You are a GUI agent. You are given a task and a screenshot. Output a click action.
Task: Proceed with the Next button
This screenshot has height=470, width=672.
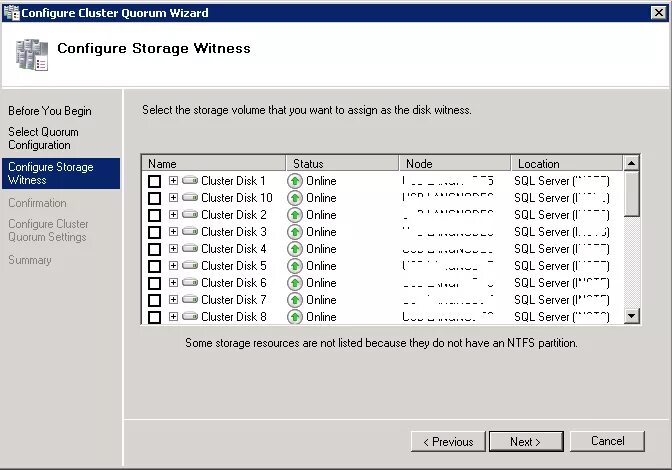[526, 441]
